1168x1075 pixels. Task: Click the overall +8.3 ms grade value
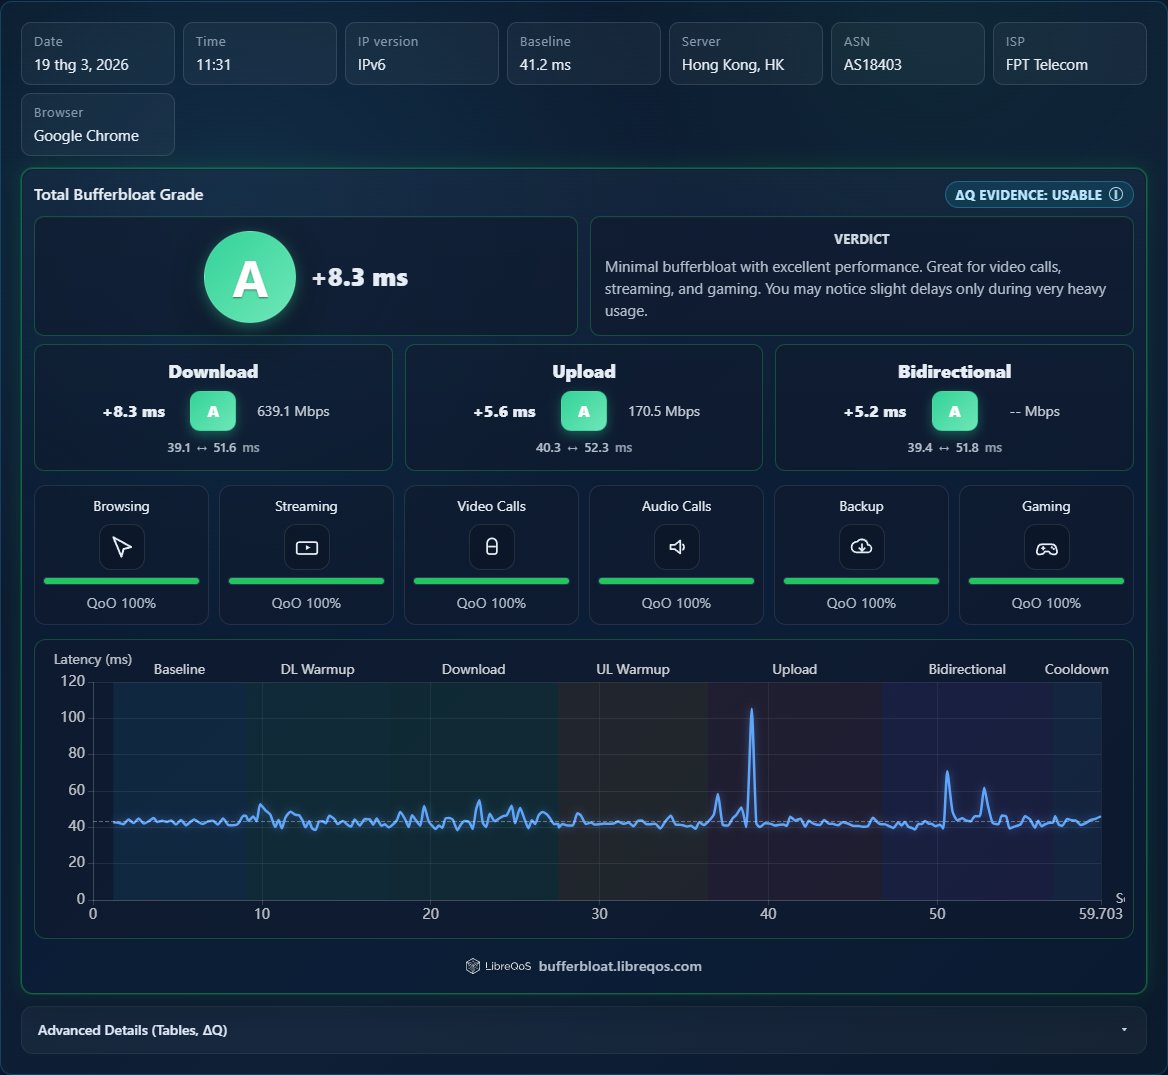360,277
